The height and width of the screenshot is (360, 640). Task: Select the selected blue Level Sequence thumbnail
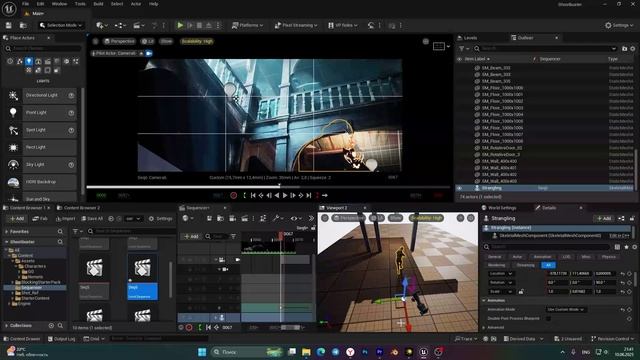[x=142, y=278]
